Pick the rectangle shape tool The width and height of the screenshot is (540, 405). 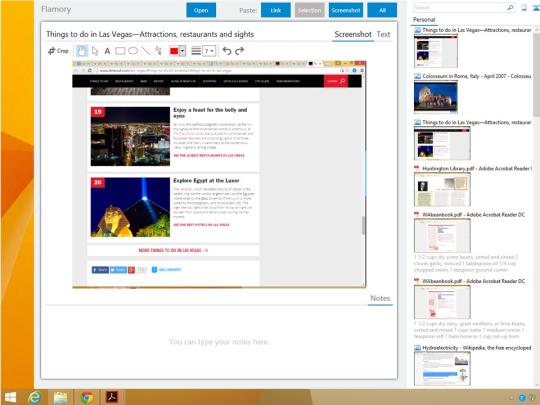(x=120, y=51)
